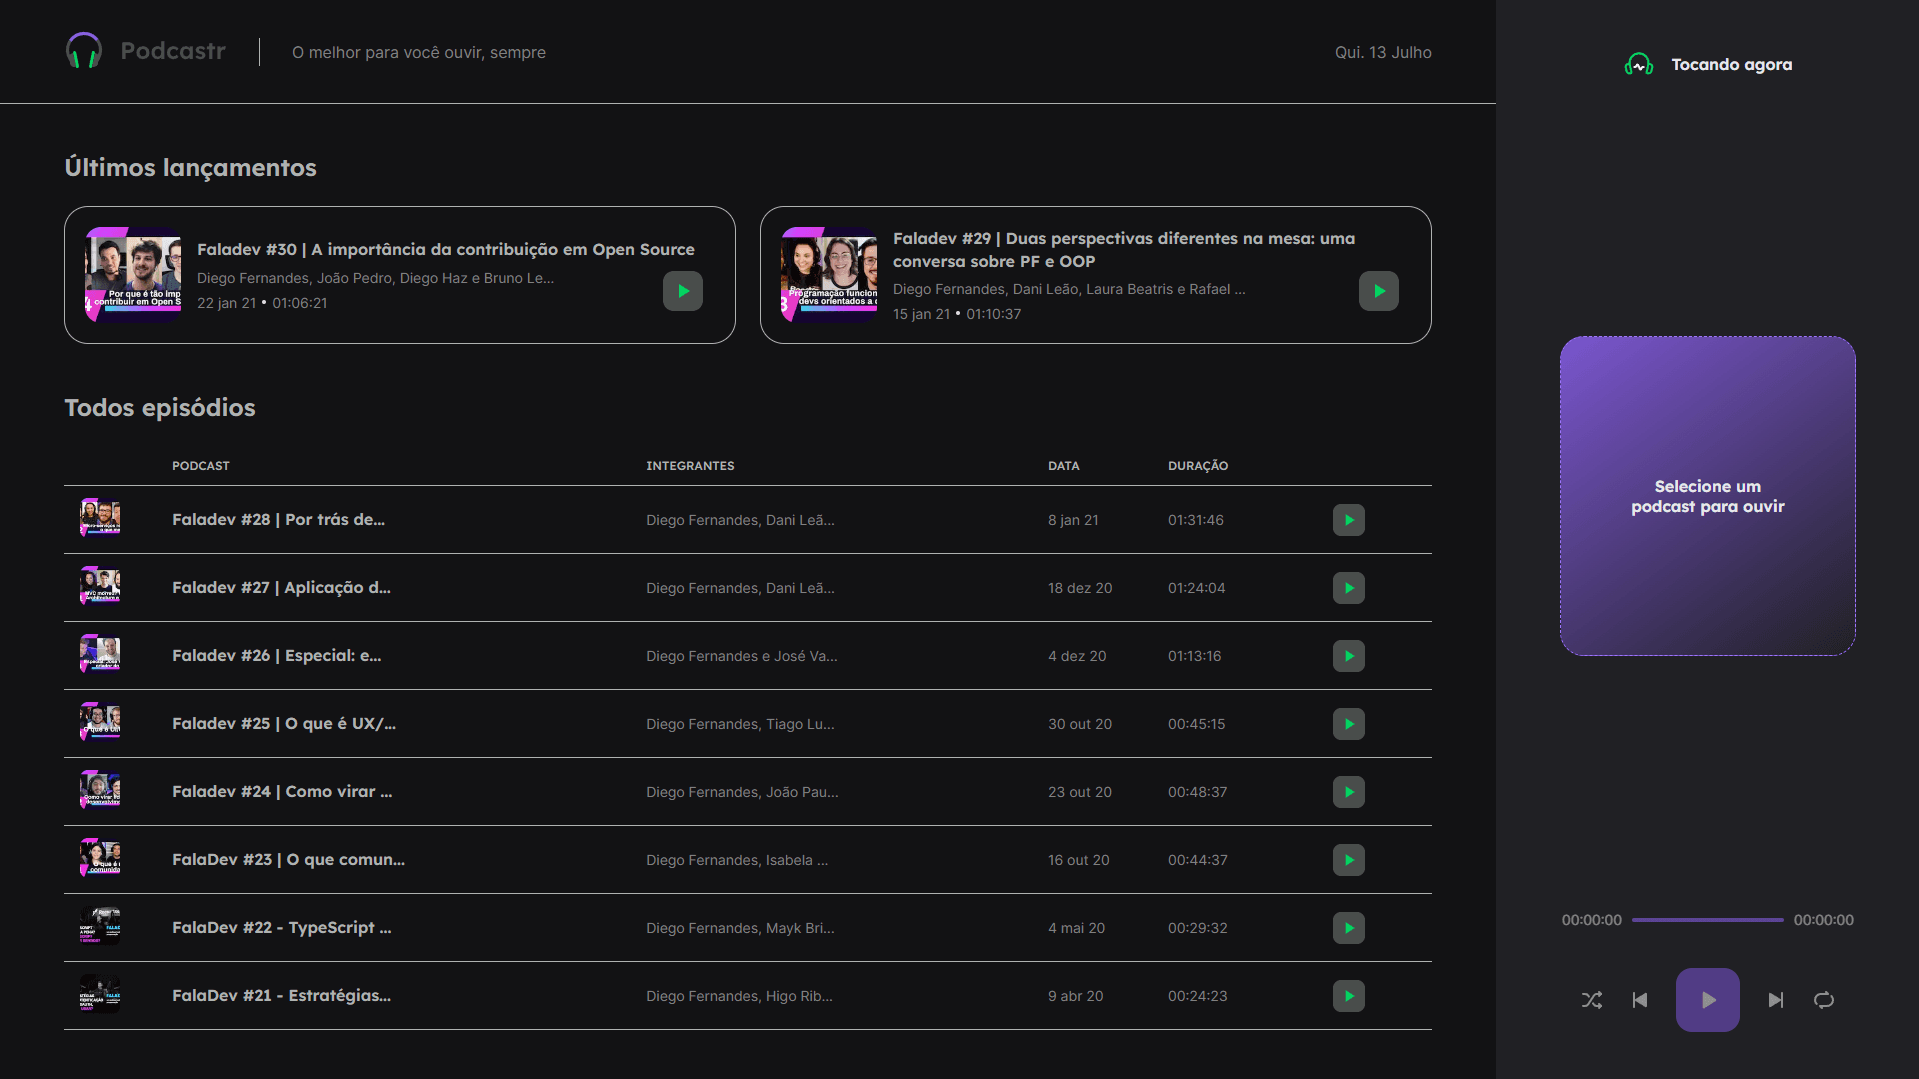Click the FalaDev #23 episode thumbnail
The width and height of the screenshot is (1919, 1079).
pos(100,858)
